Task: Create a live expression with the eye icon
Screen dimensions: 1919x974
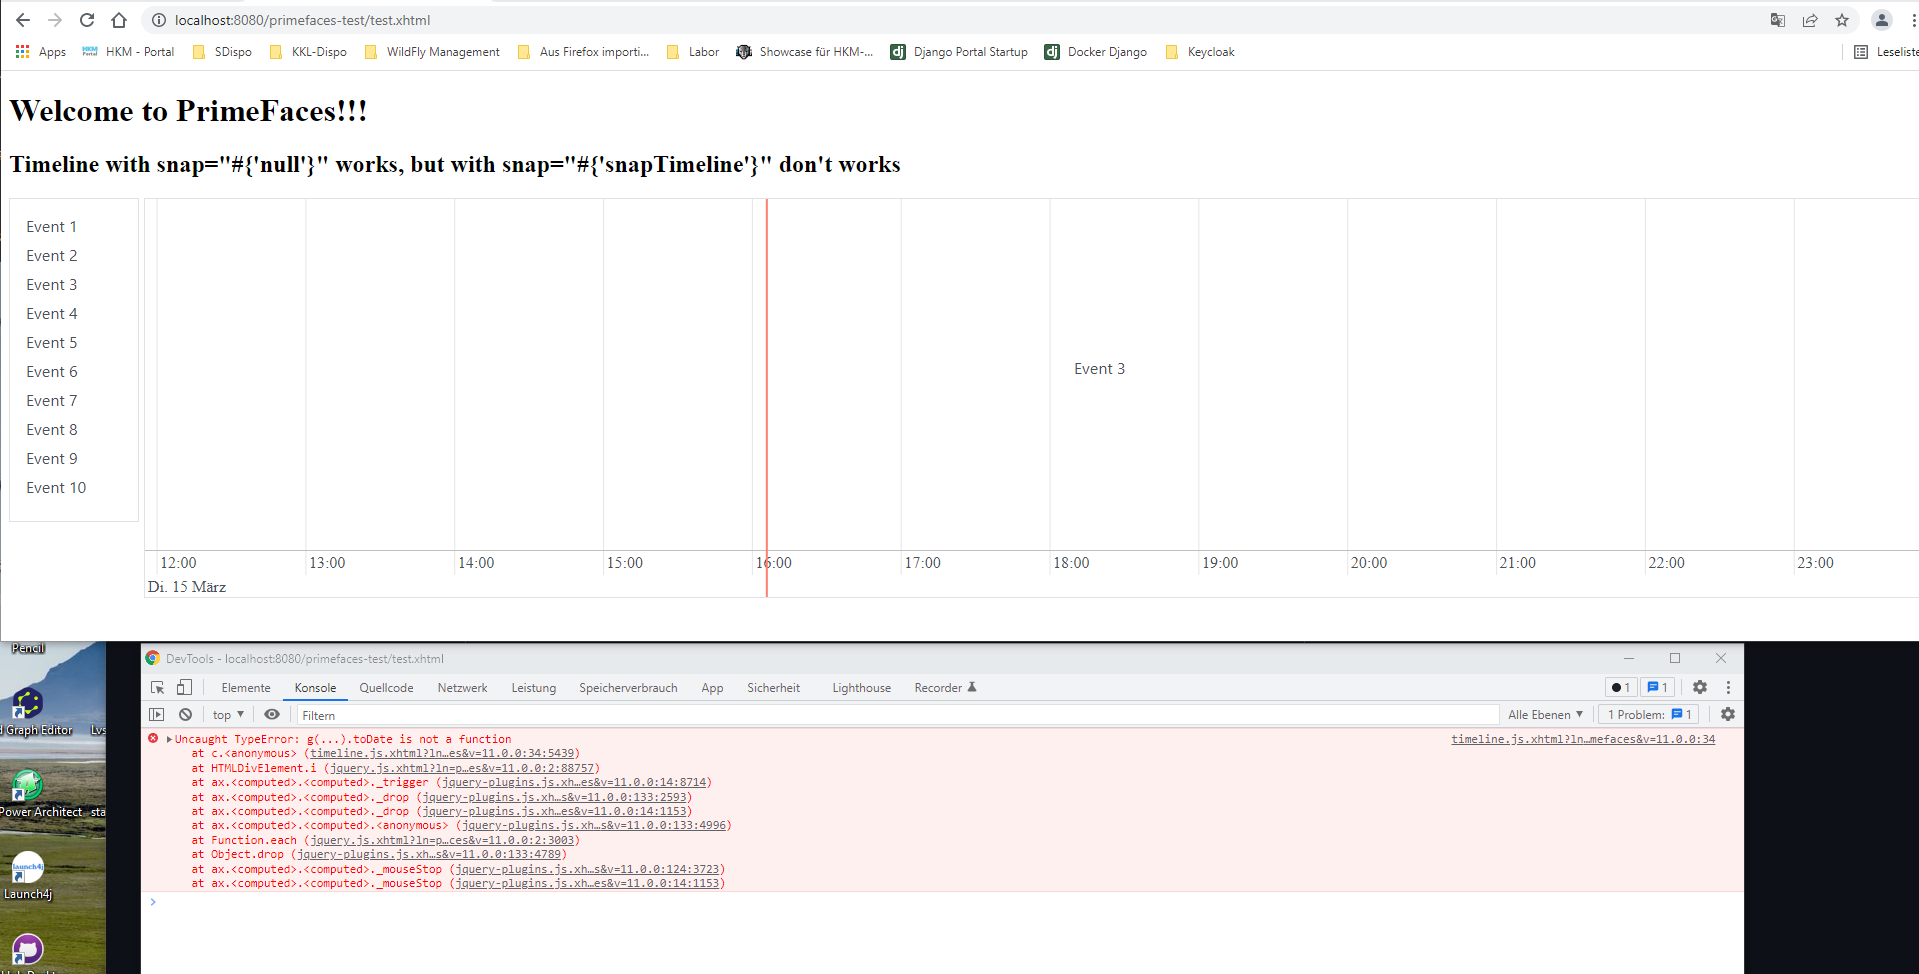Action: pos(271,714)
